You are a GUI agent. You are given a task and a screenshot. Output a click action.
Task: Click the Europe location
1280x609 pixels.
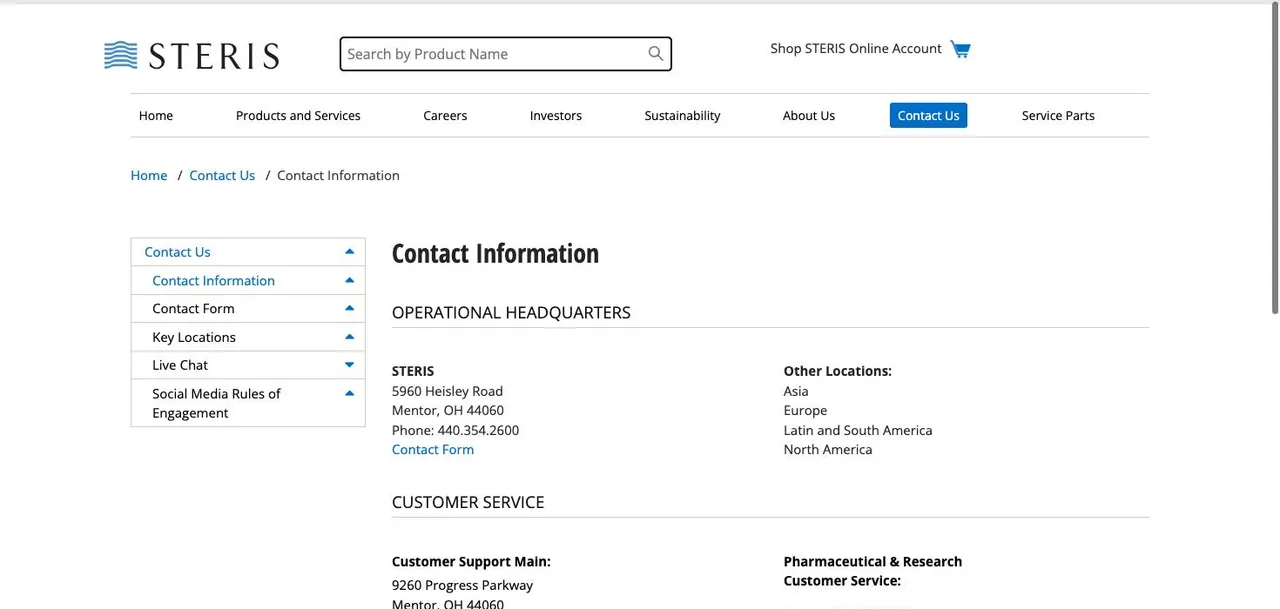(x=805, y=410)
